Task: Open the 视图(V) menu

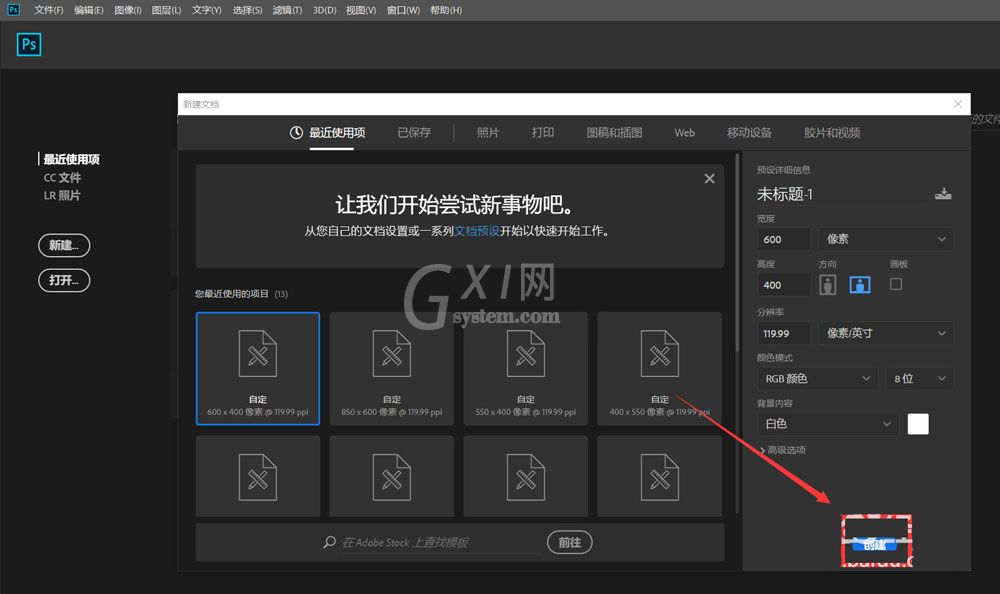Action: (x=361, y=10)
